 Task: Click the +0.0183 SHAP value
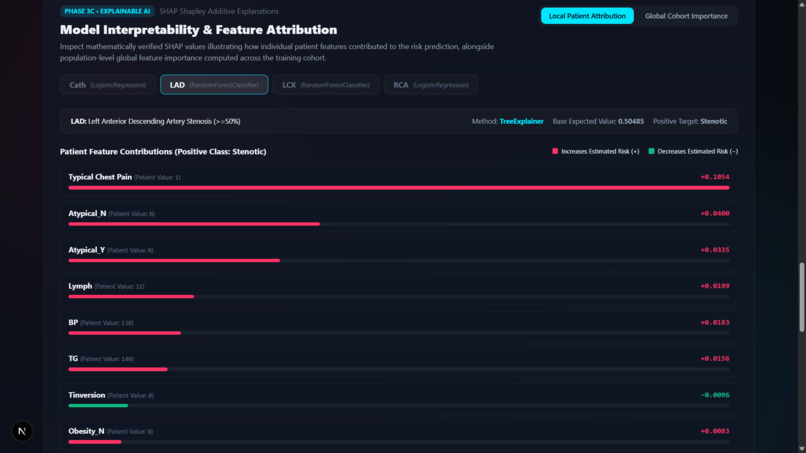[715, 322]
